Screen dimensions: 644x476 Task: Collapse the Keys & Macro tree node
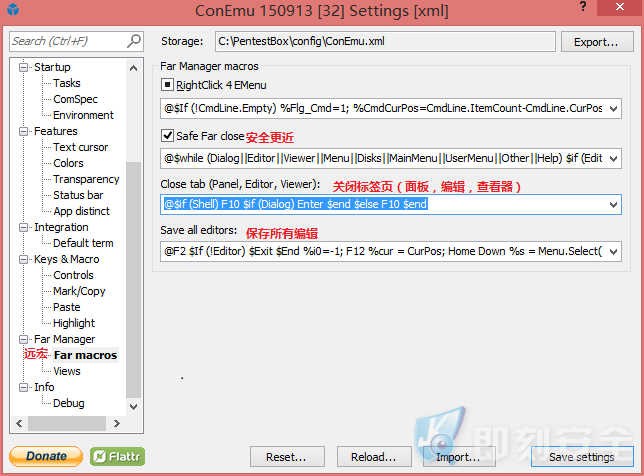tap(24, 260)
